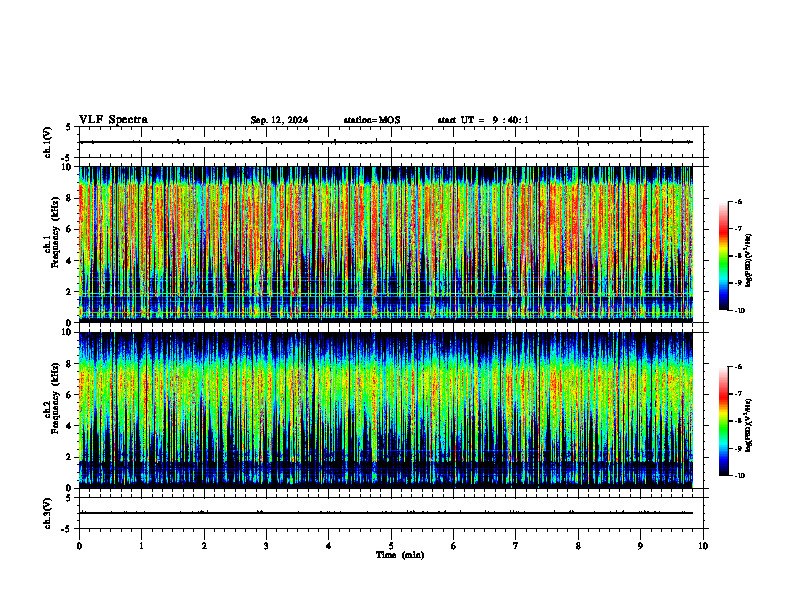Click the ch.1 colorbar log(PSD) unit label
This screenshot has height=612, width=792.
point(749,261)
